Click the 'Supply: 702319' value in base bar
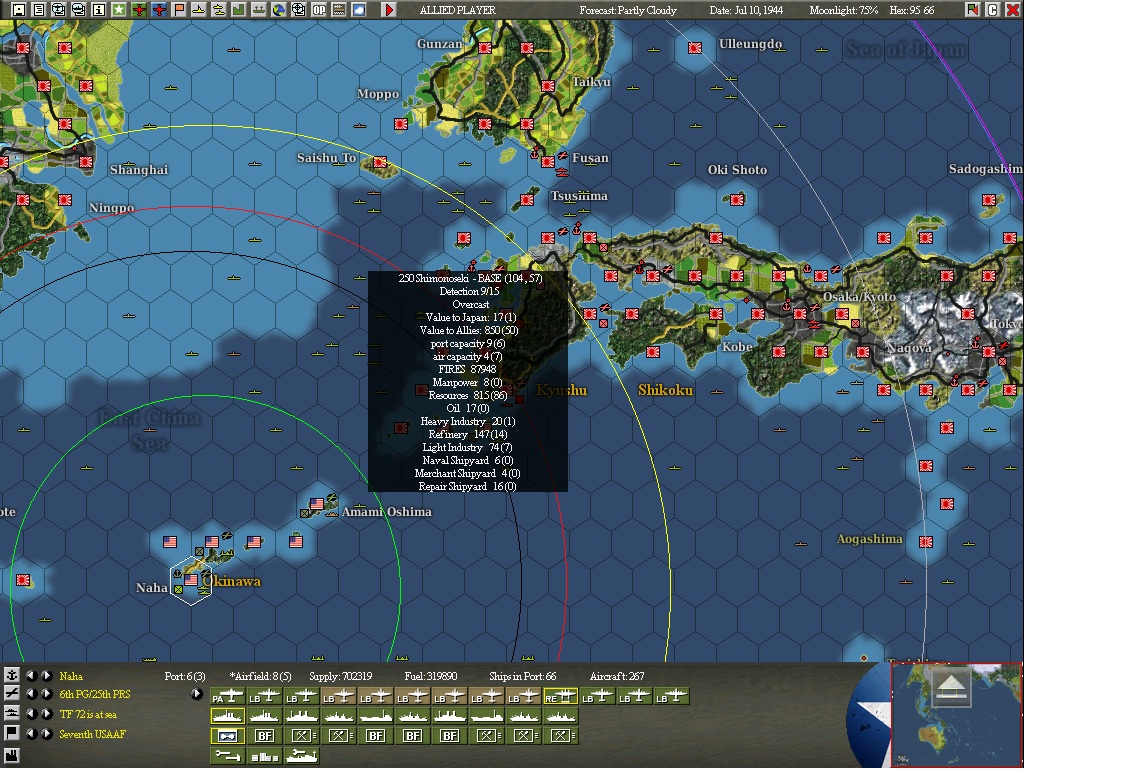 (x=341, y=676)
